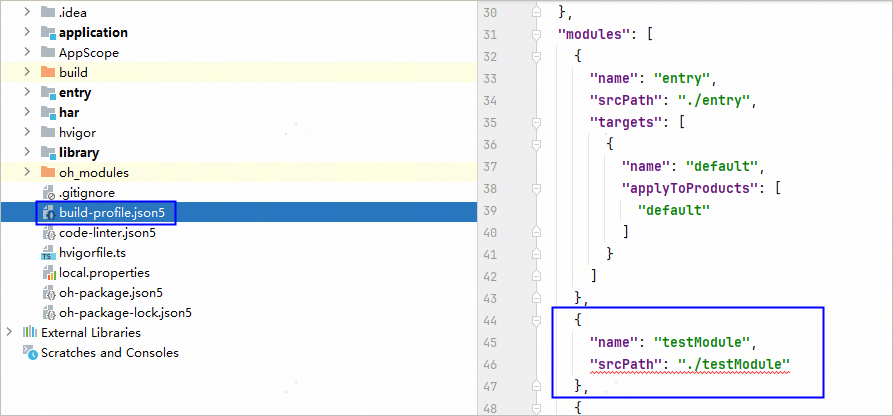Click the local.properties file icon
Image resolution: width=893 pixels, height=416 pixels.
[x=48, y=273]
